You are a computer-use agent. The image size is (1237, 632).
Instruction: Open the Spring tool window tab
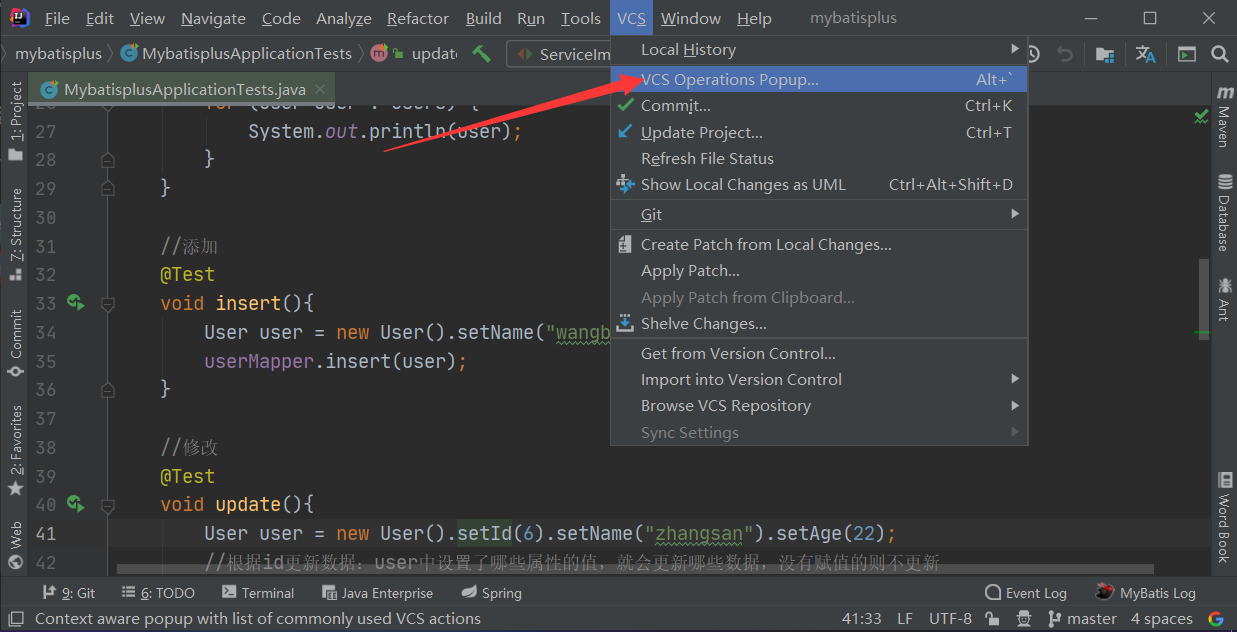coord(492,593)
